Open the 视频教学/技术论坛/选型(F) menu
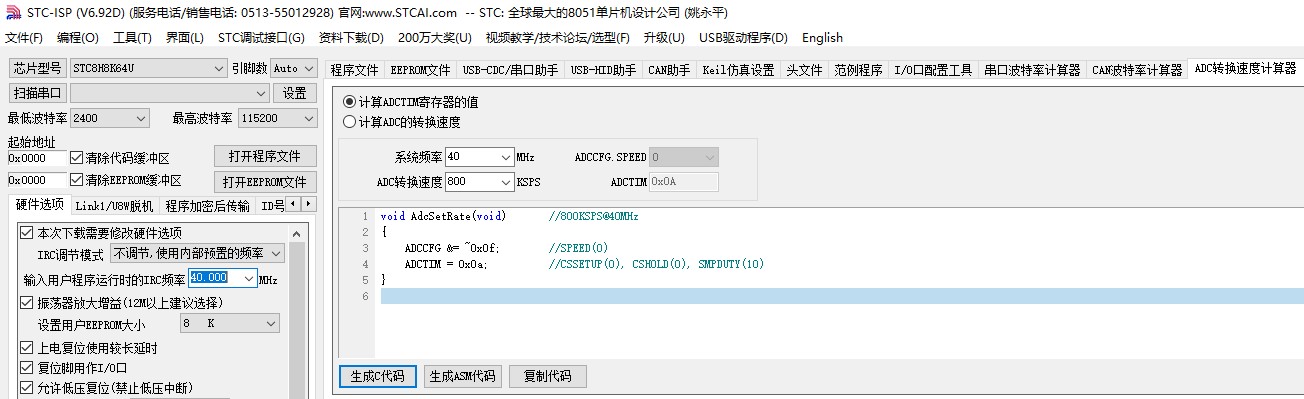The width and height of the screenshot is (1304, 399). [x=558, y=38]
